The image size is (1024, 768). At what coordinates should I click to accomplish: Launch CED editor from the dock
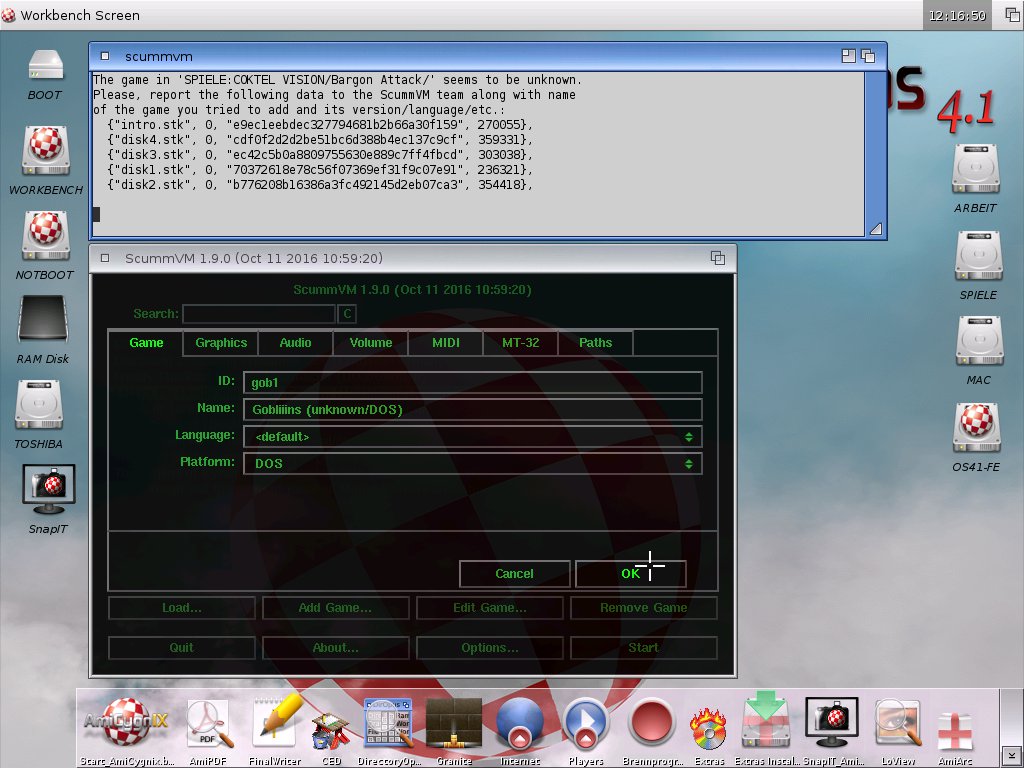pos(331,731)
